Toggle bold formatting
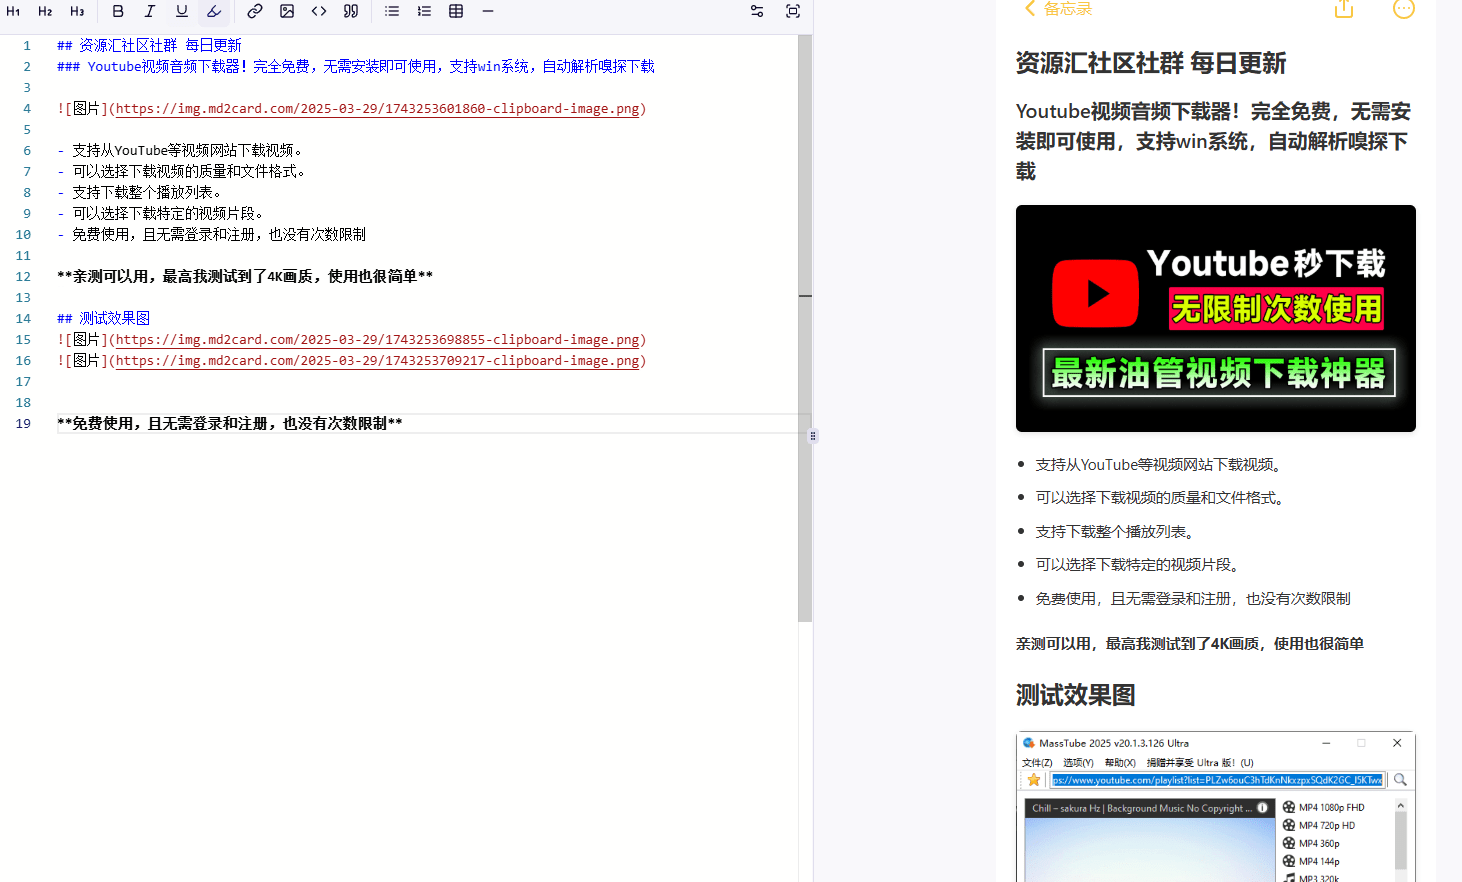This screenshot has width=1462, height=882. click(118, 11)
